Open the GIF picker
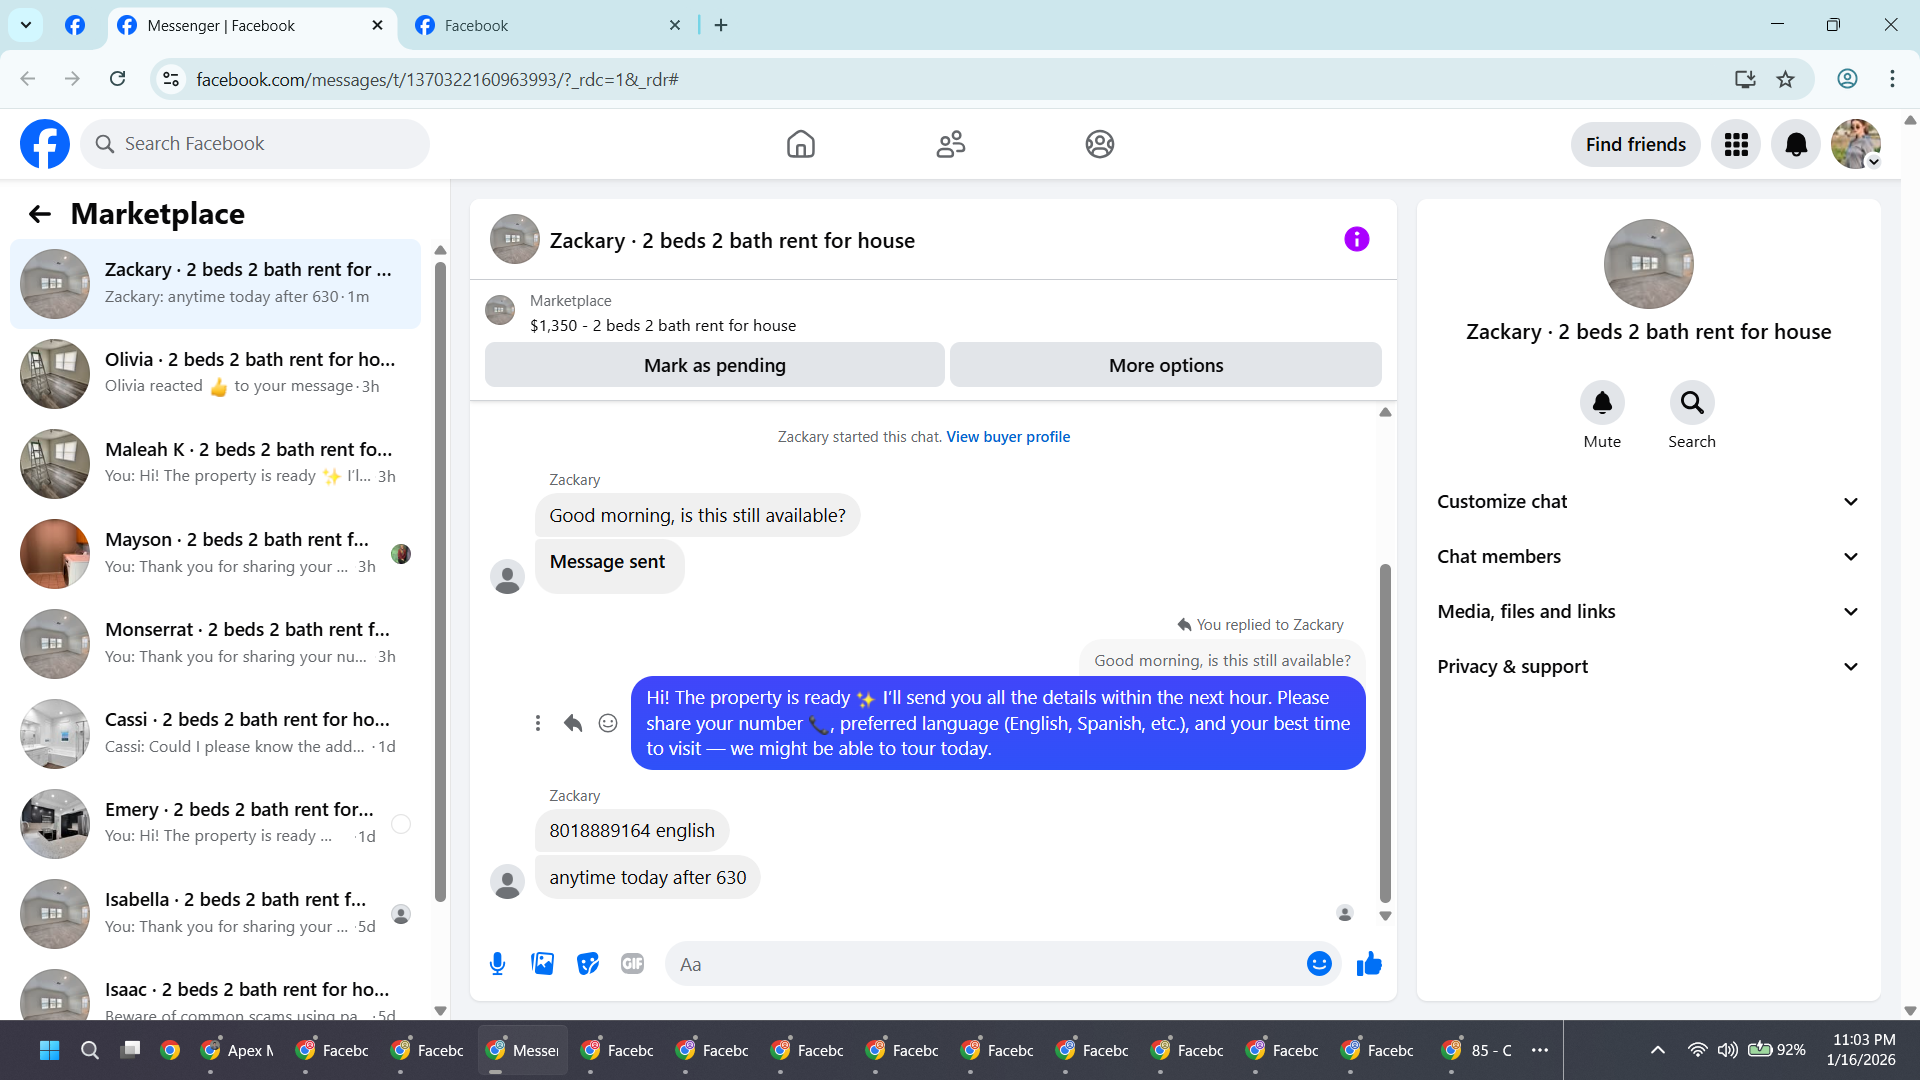 pyautogui.click(x=632, y=964)
